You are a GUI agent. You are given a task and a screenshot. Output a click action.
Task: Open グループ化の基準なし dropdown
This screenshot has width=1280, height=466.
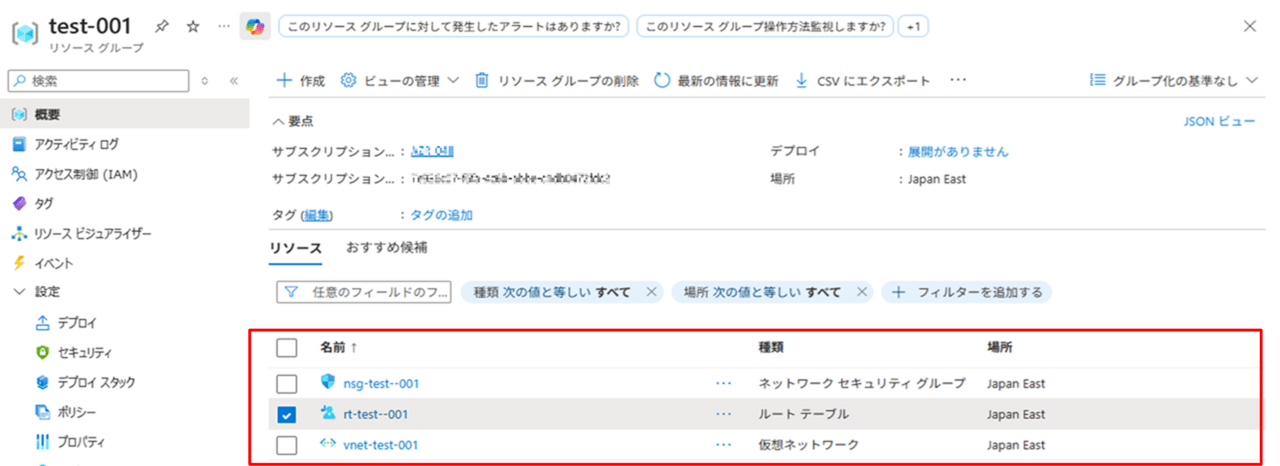pos(1173,81)
